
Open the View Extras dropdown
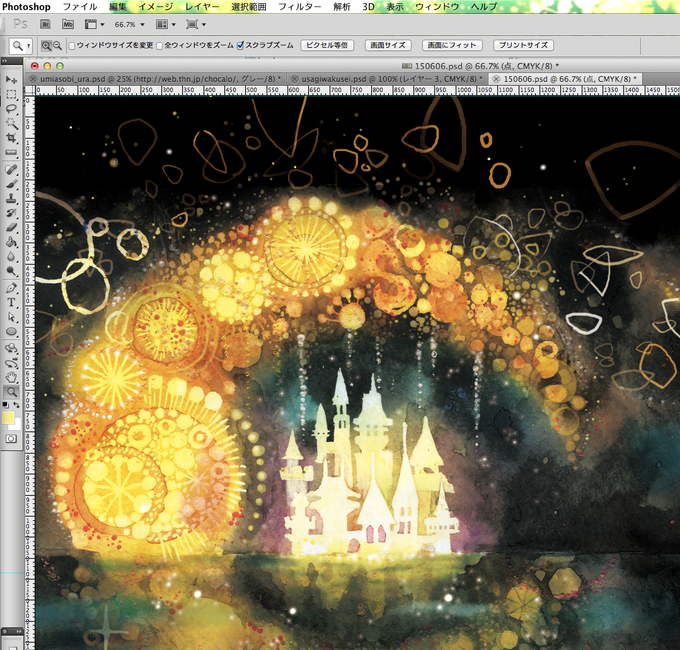(x=95, y=25)
